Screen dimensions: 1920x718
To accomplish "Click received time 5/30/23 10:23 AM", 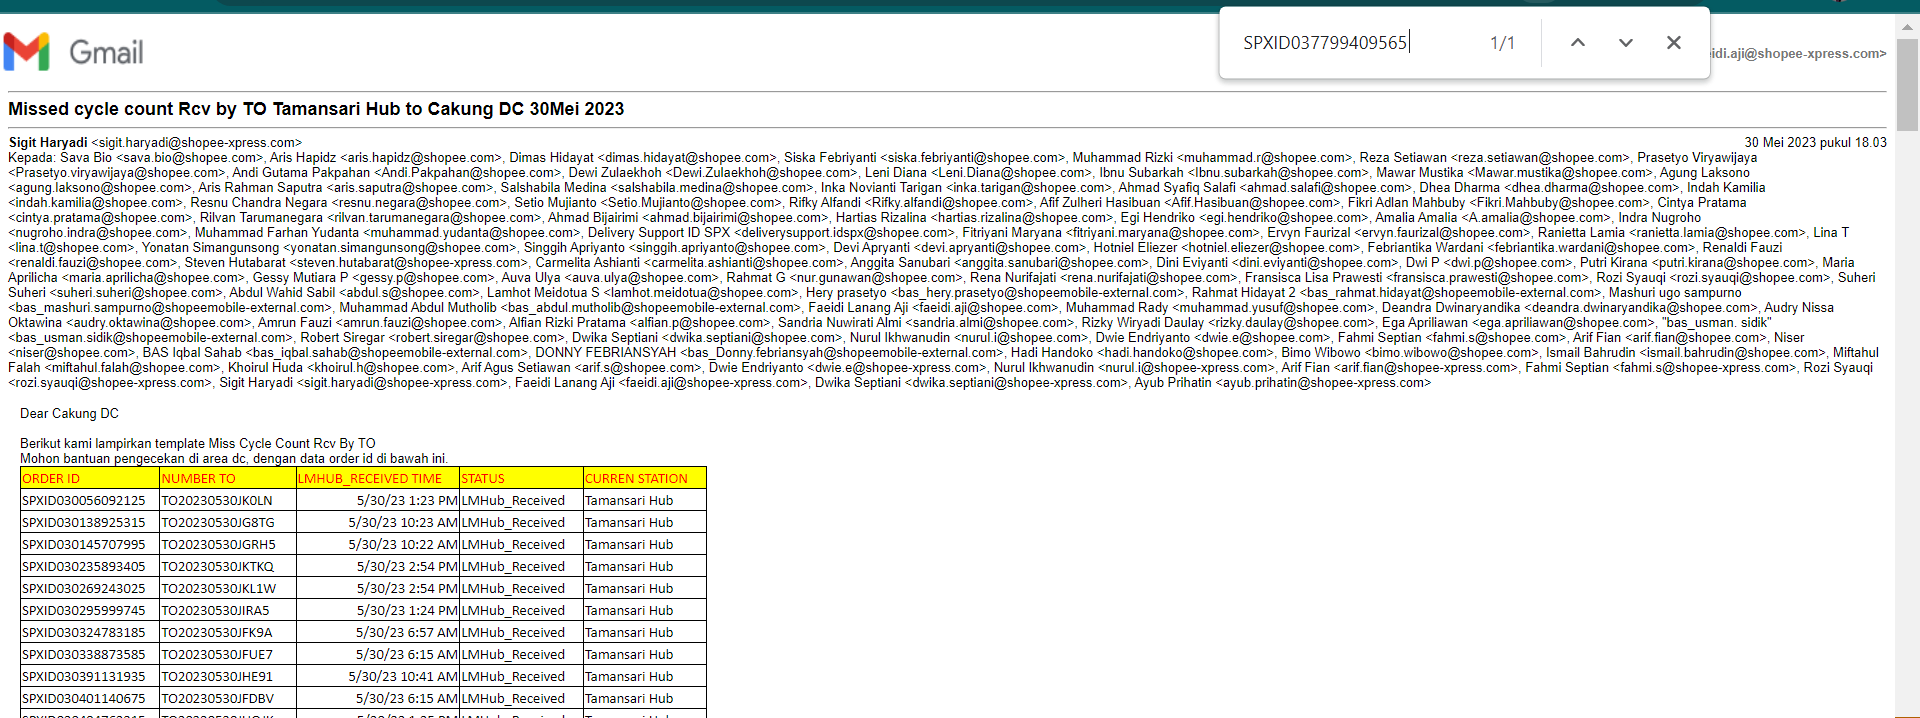I will pyautogui.click(x=403, y=523).
